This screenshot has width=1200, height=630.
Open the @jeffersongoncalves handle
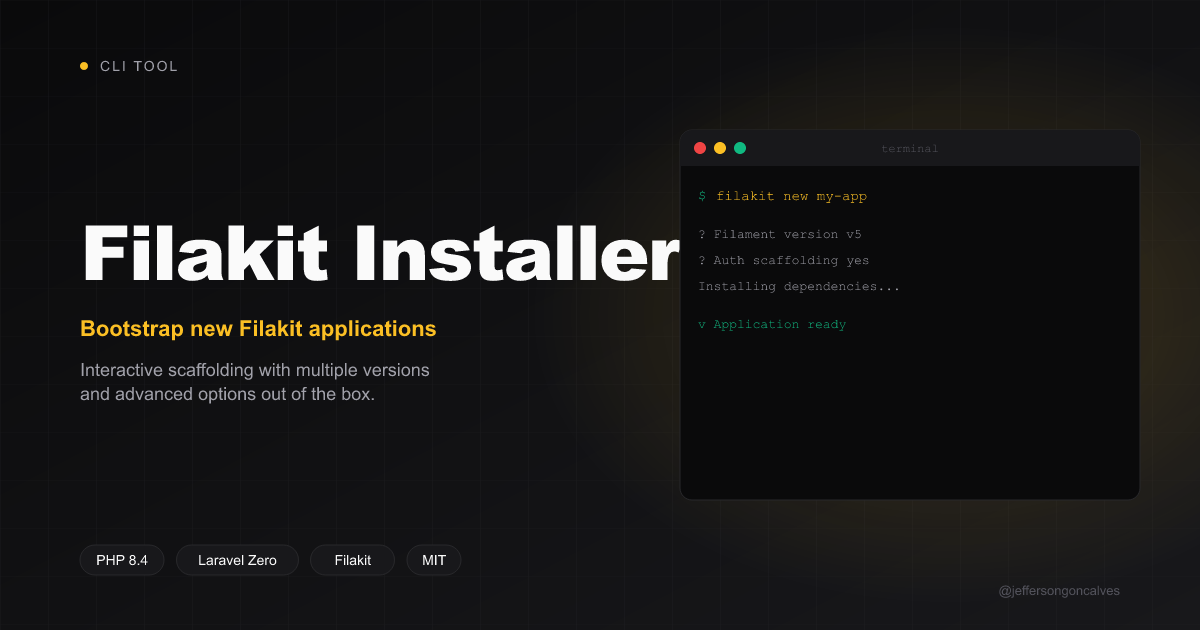[x=1059, y=591]
